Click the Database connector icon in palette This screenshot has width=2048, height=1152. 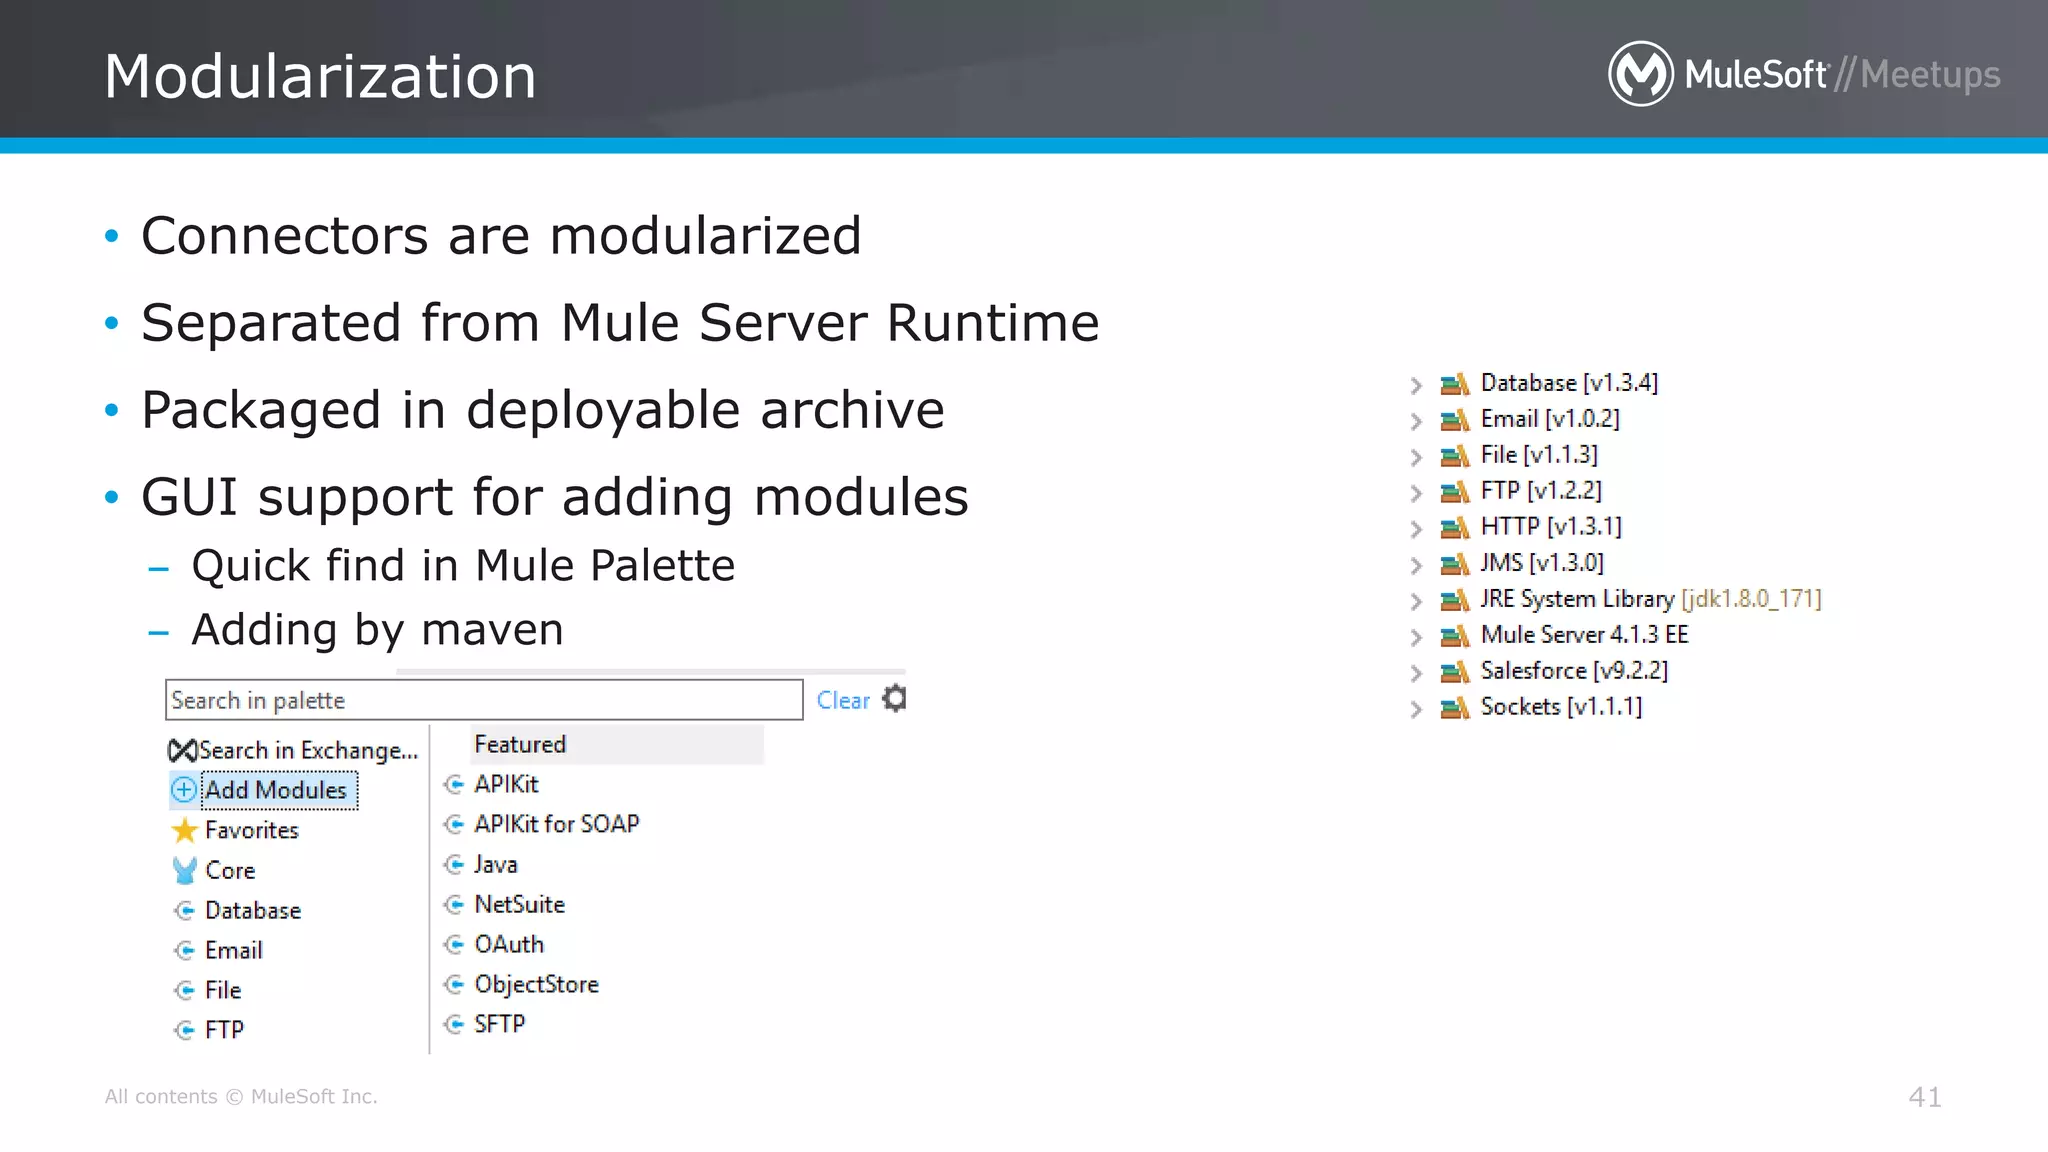184,910
